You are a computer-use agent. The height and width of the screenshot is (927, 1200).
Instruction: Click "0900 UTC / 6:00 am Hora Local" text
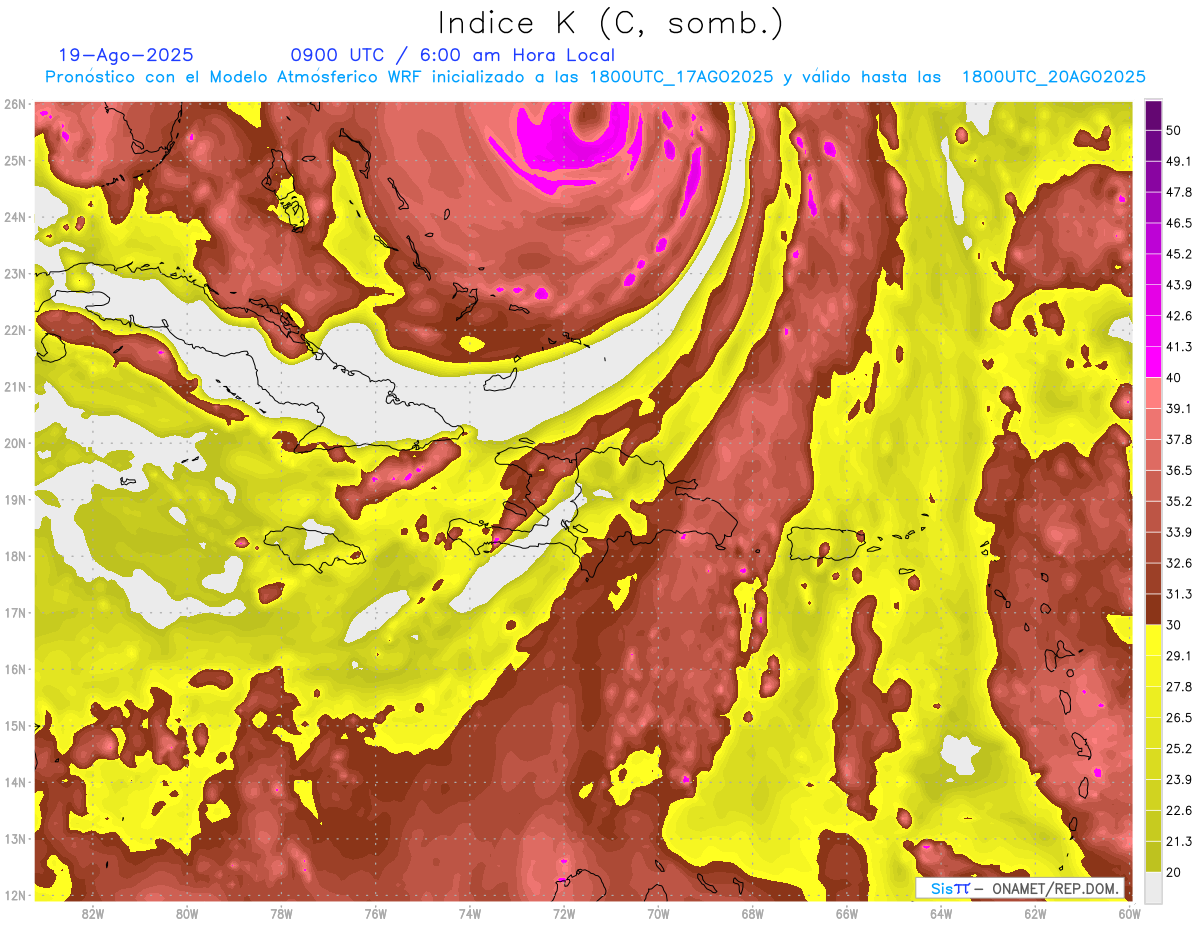(x=453, y=55)
